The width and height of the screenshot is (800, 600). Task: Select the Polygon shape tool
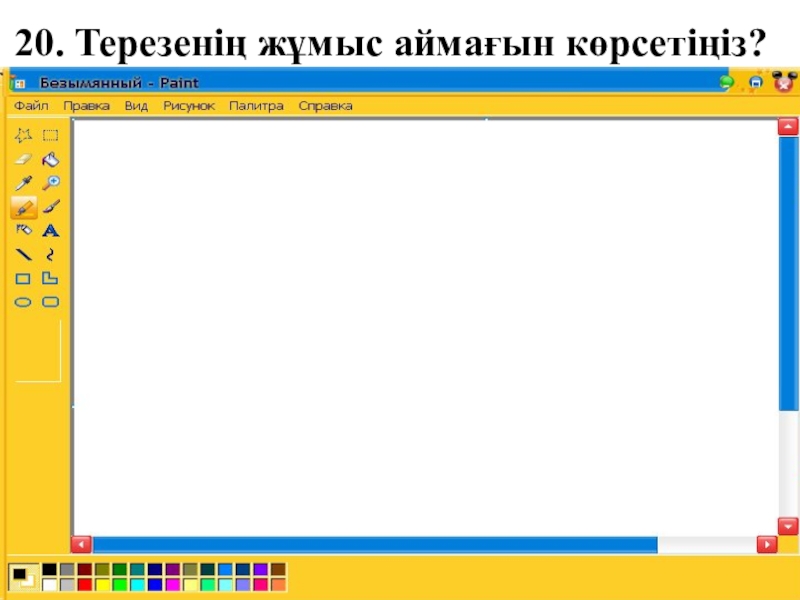[x=50, y=278]
